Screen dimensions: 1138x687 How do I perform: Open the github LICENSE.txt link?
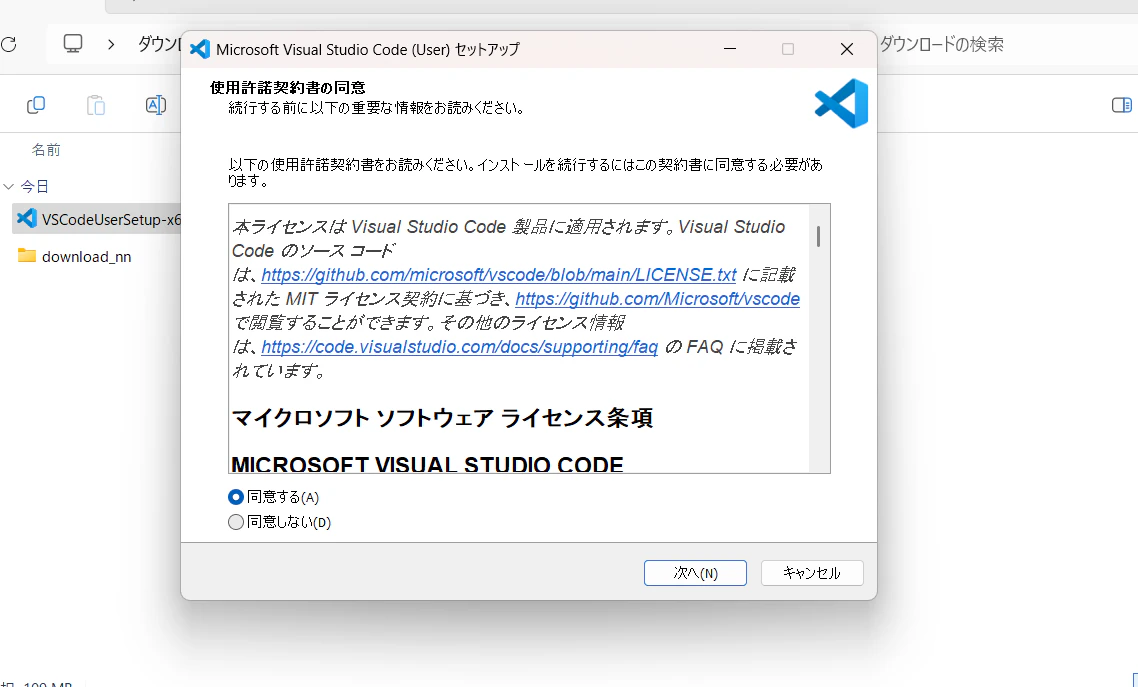[x=499, y=275]
